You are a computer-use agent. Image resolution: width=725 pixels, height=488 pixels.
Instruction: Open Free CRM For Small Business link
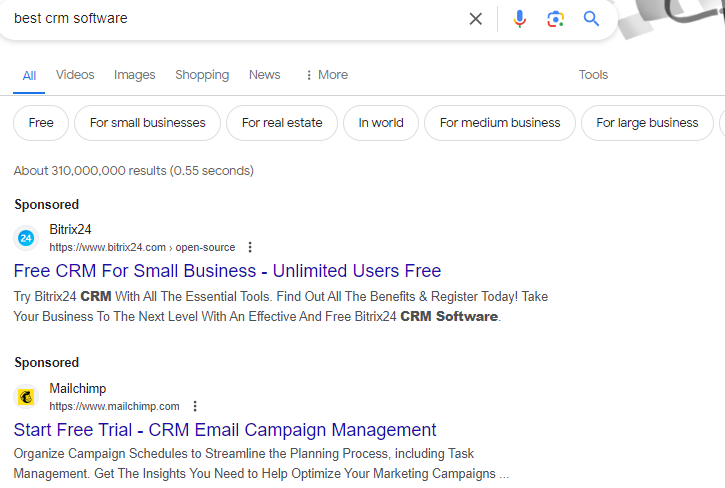pyautogui.click(x=227, y=271)
